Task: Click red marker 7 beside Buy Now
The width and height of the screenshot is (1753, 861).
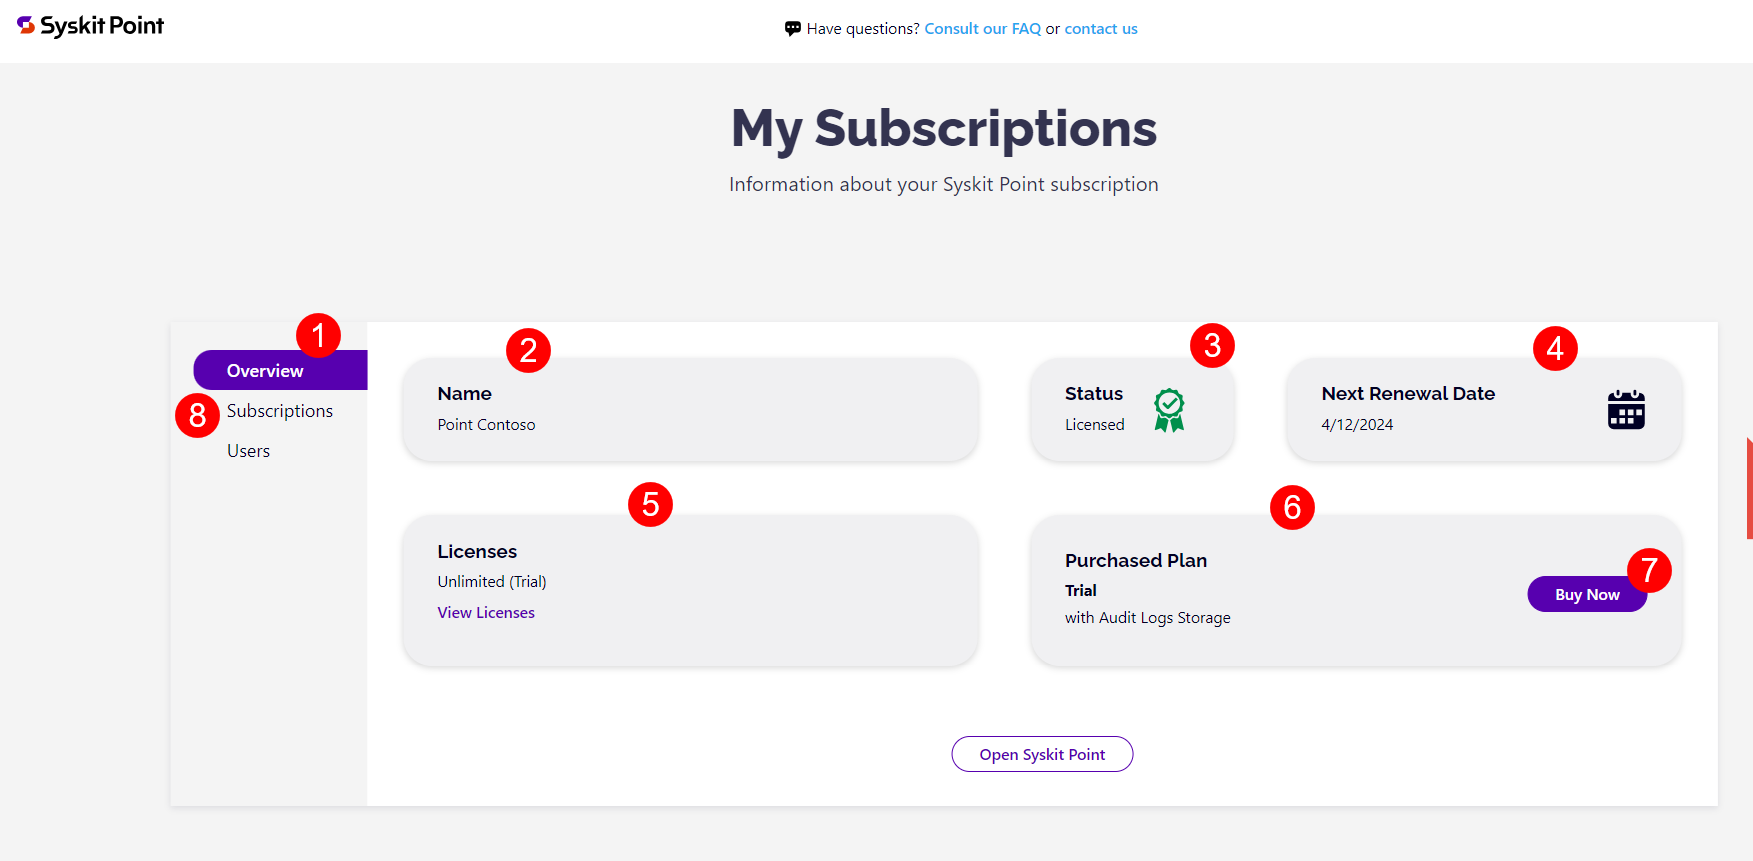Action: click(x=1650, y=570)
